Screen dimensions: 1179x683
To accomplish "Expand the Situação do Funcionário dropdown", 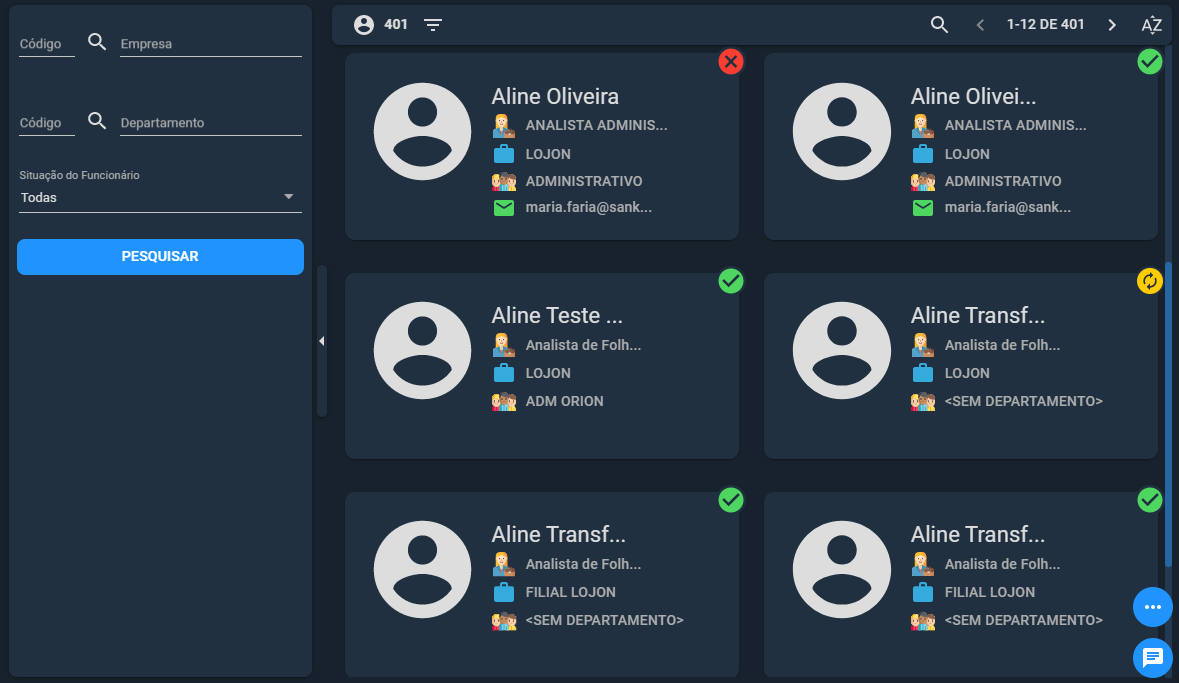I will pos(160,197).
